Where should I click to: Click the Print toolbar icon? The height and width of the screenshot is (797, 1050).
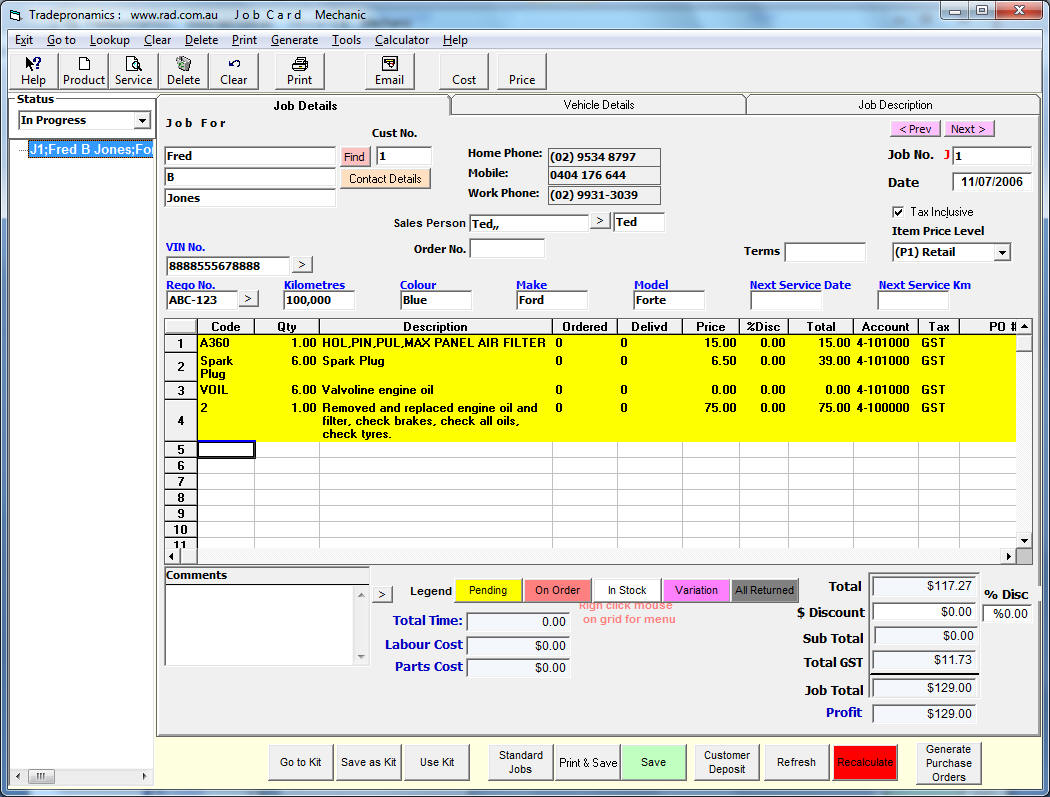(299, 71)
